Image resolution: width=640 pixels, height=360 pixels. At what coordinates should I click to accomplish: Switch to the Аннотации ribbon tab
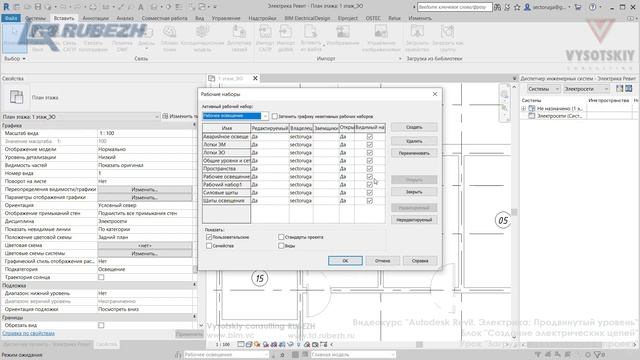(x=96, y=18)
